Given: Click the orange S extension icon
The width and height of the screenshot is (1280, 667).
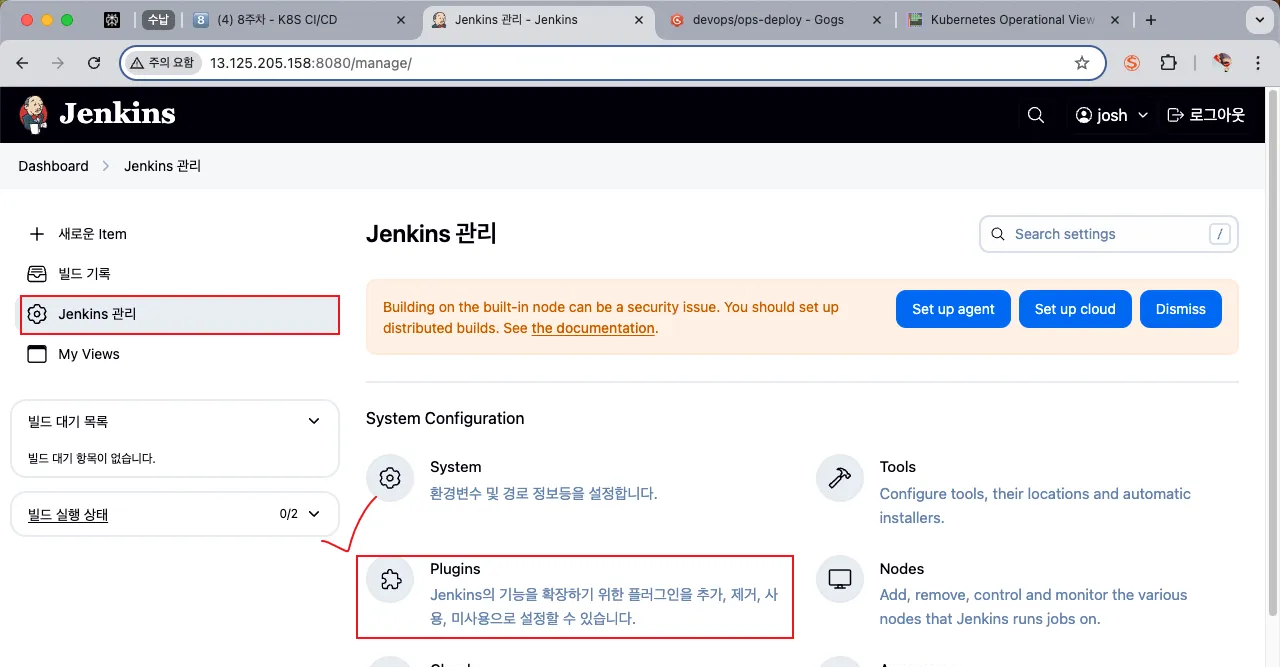Looking at the screenshot, I should coord(1132,63).
